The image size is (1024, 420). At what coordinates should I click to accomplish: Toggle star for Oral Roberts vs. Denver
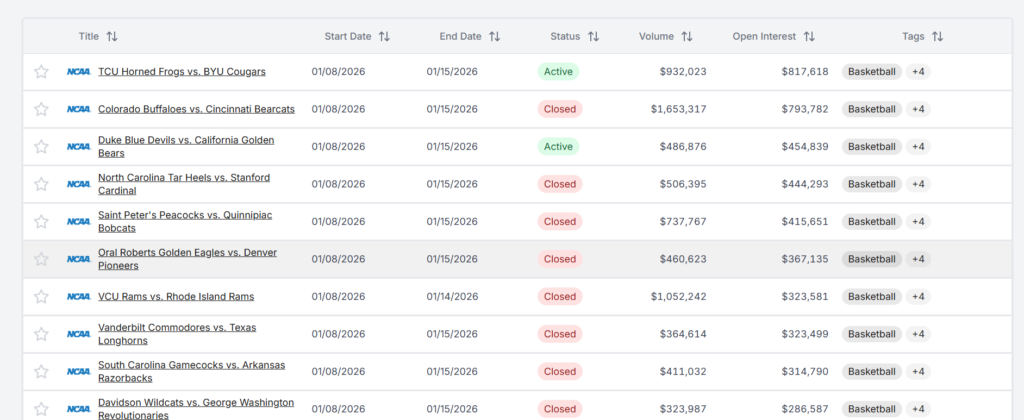tap(41, 259)
